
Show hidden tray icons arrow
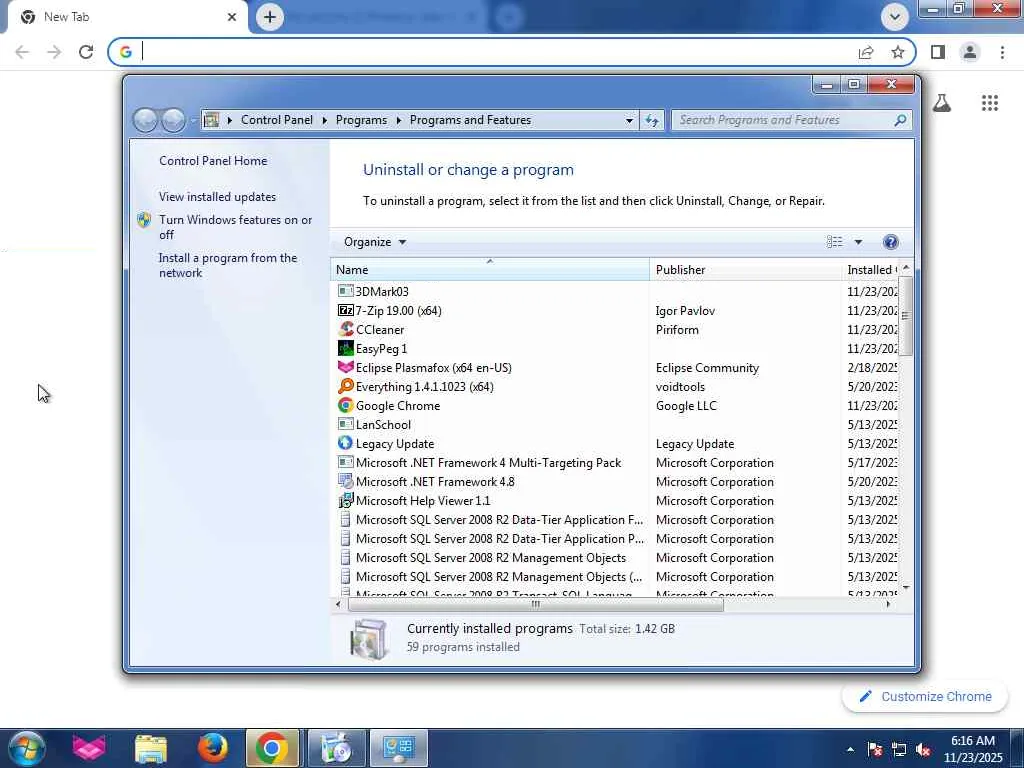(x=850, y=750)
